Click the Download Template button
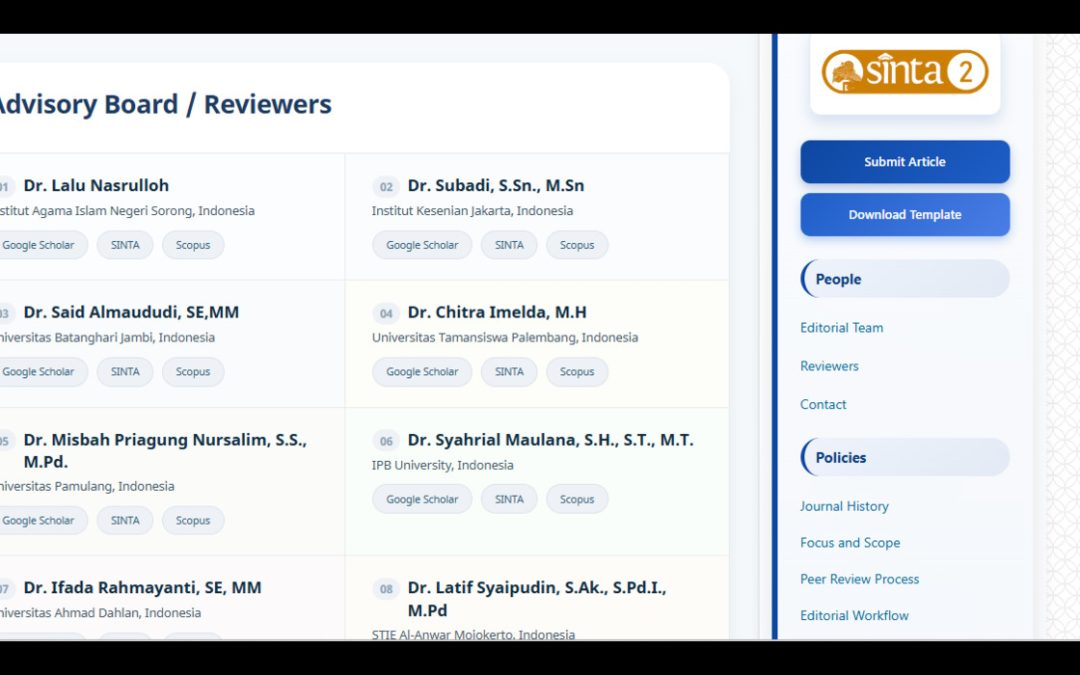 [x=904, y=215]
